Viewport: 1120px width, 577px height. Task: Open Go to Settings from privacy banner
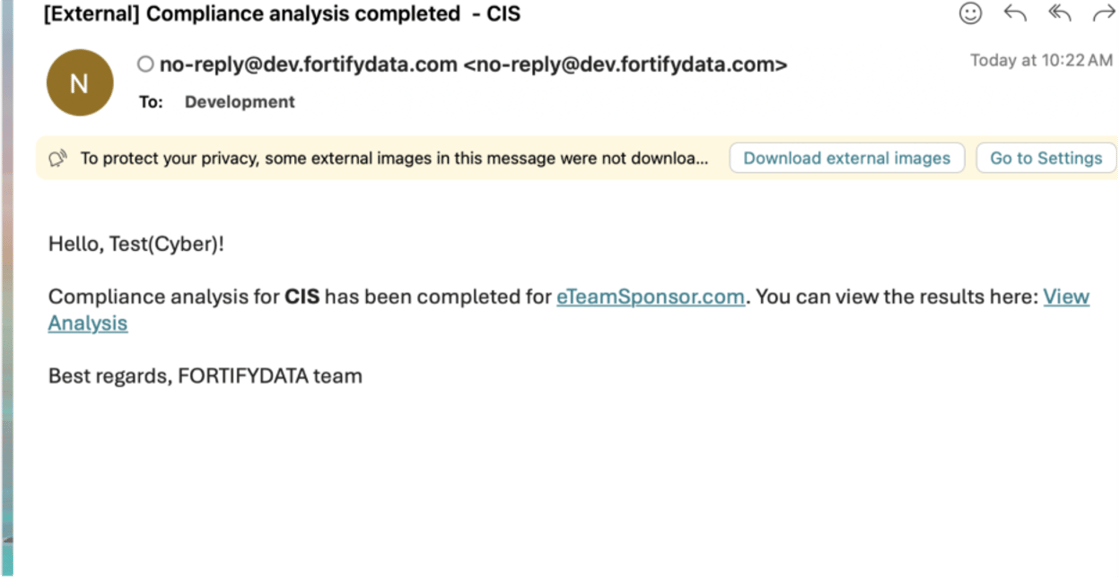[x=1045, y=158]
